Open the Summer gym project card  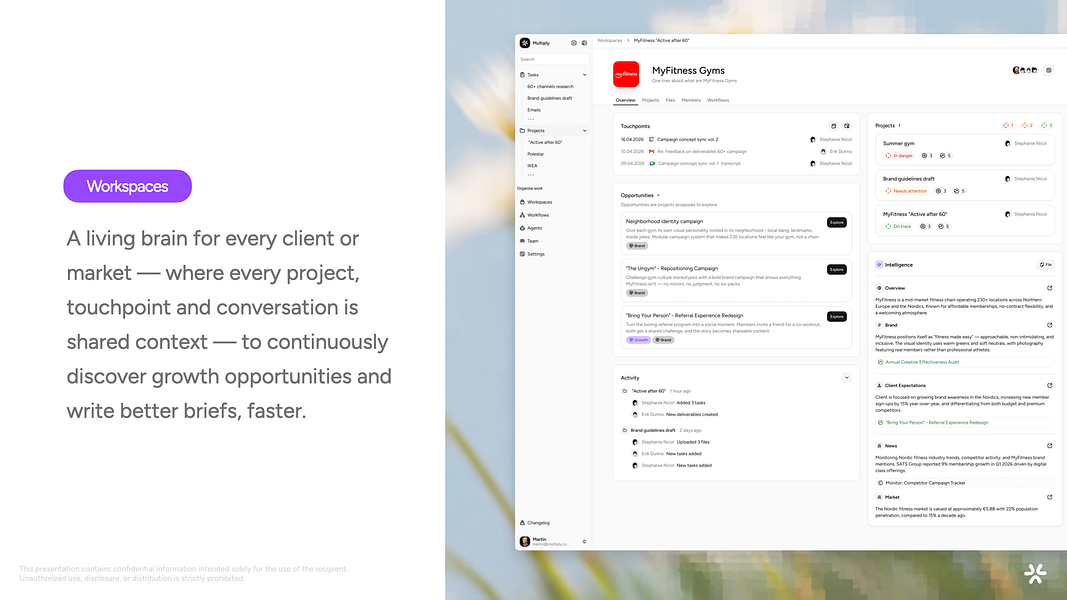964,150
